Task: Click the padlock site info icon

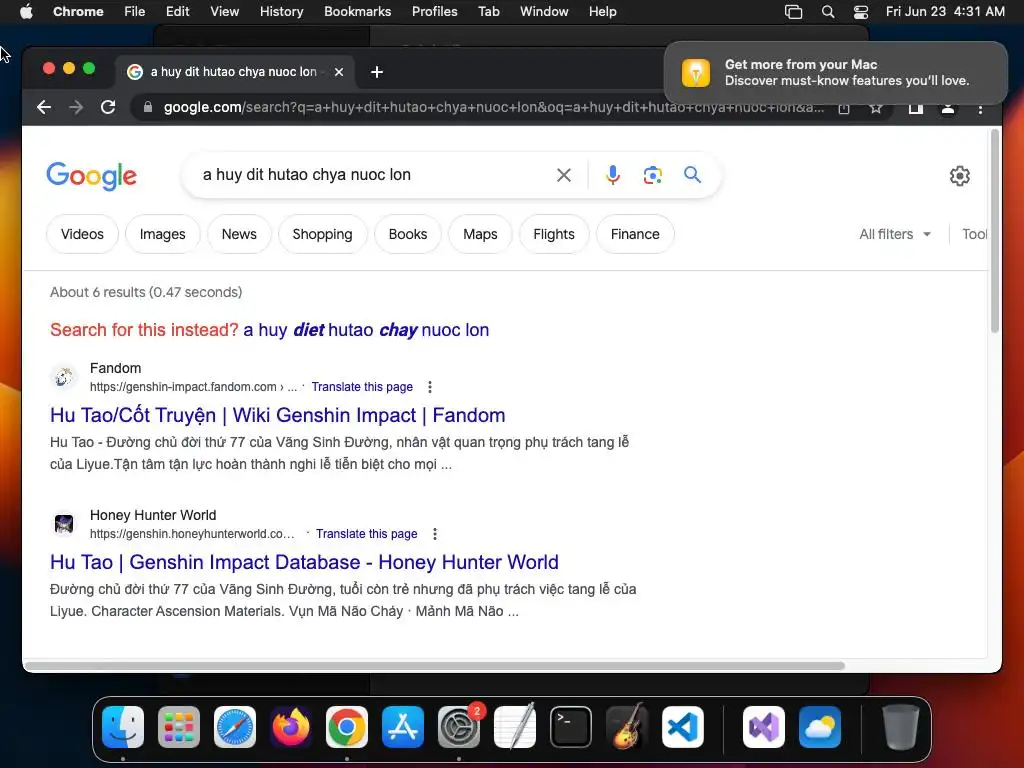Action: [148, 107]
